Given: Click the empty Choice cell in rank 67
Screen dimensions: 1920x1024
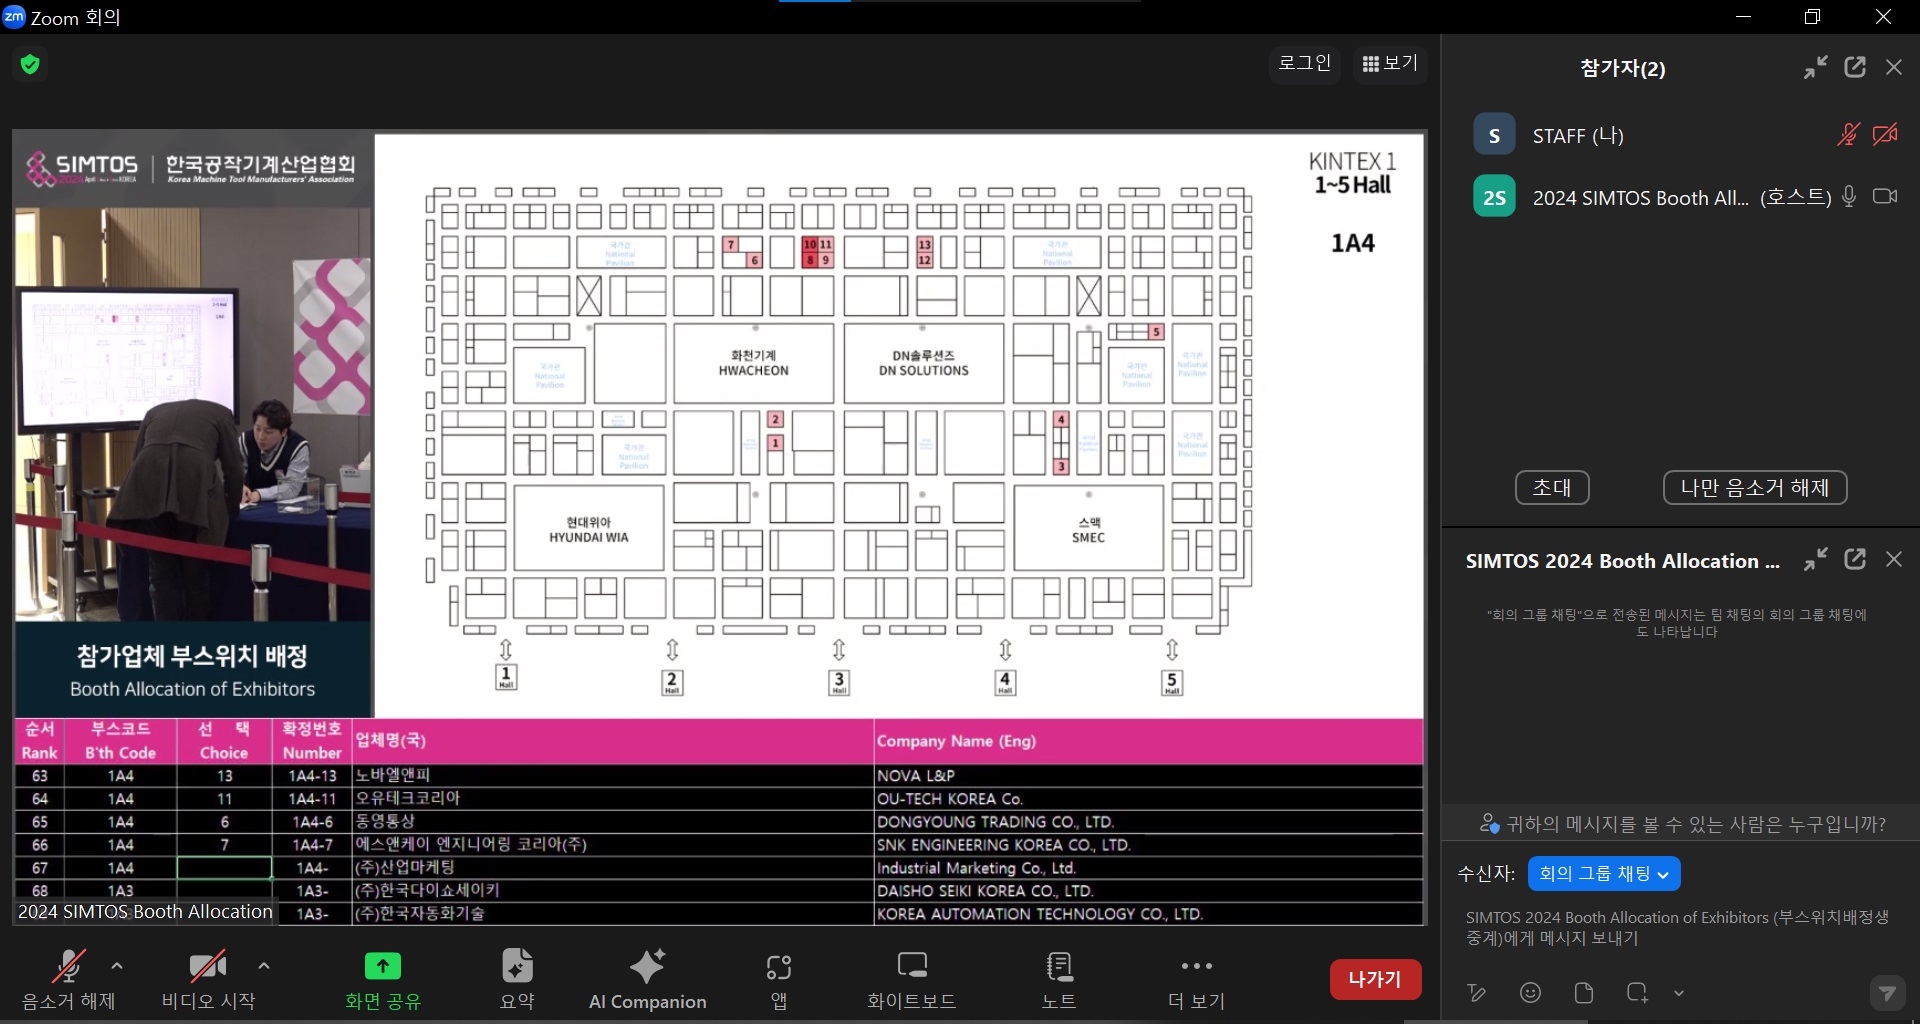Looking at the screenshot, I should [224, 868].
